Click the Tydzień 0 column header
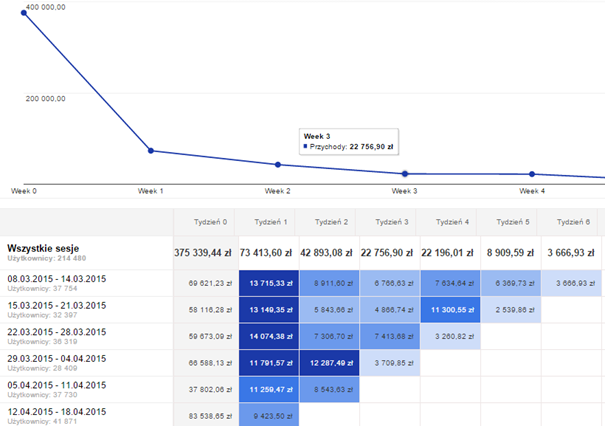Image resolution: width=605 pixels, height=426 pixels. point(208,221)
